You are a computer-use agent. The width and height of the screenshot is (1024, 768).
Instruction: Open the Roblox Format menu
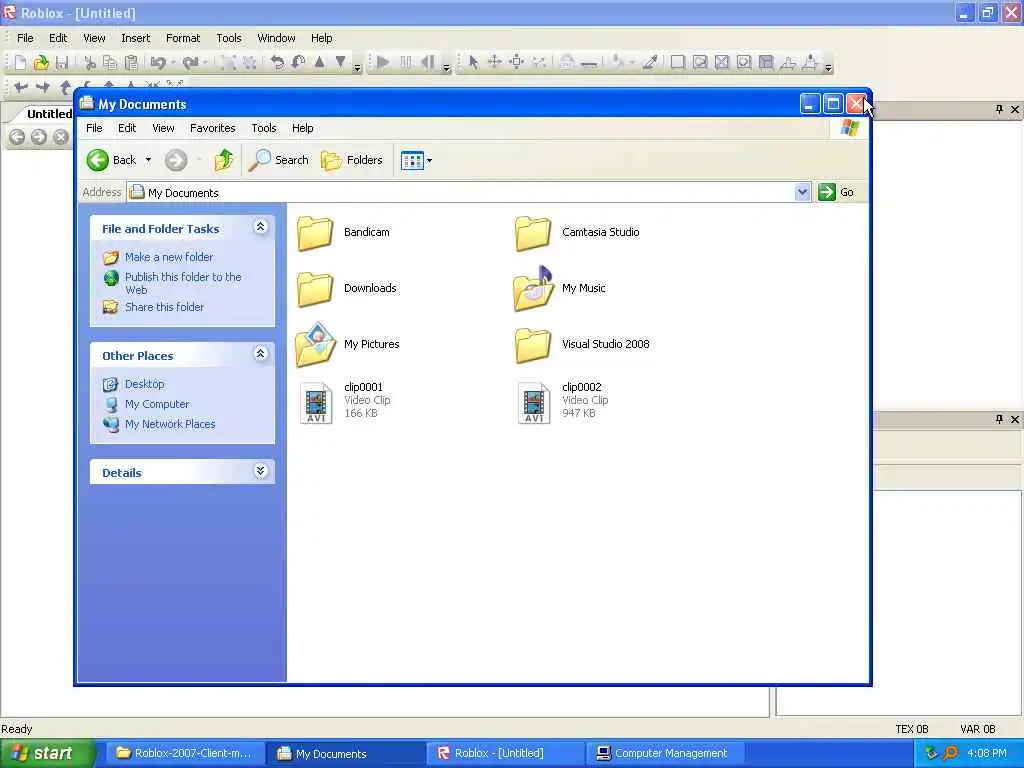(x=183, y=38)
